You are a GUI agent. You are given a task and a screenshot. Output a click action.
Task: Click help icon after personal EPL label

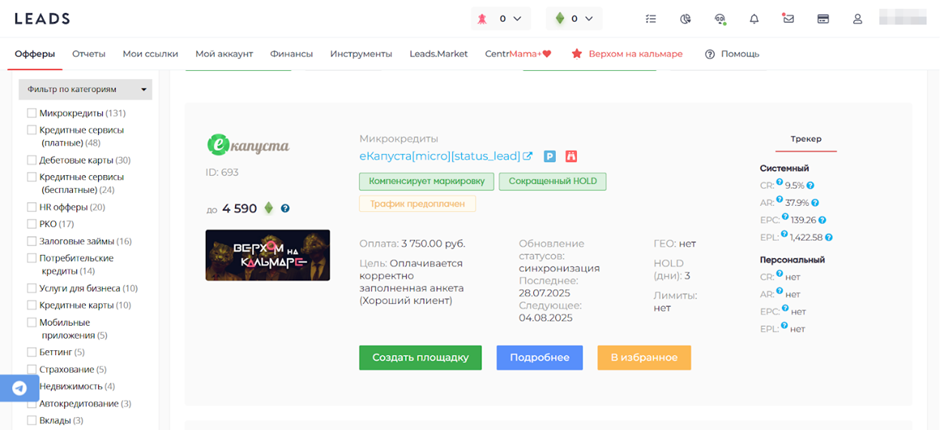tap(784, 326)
